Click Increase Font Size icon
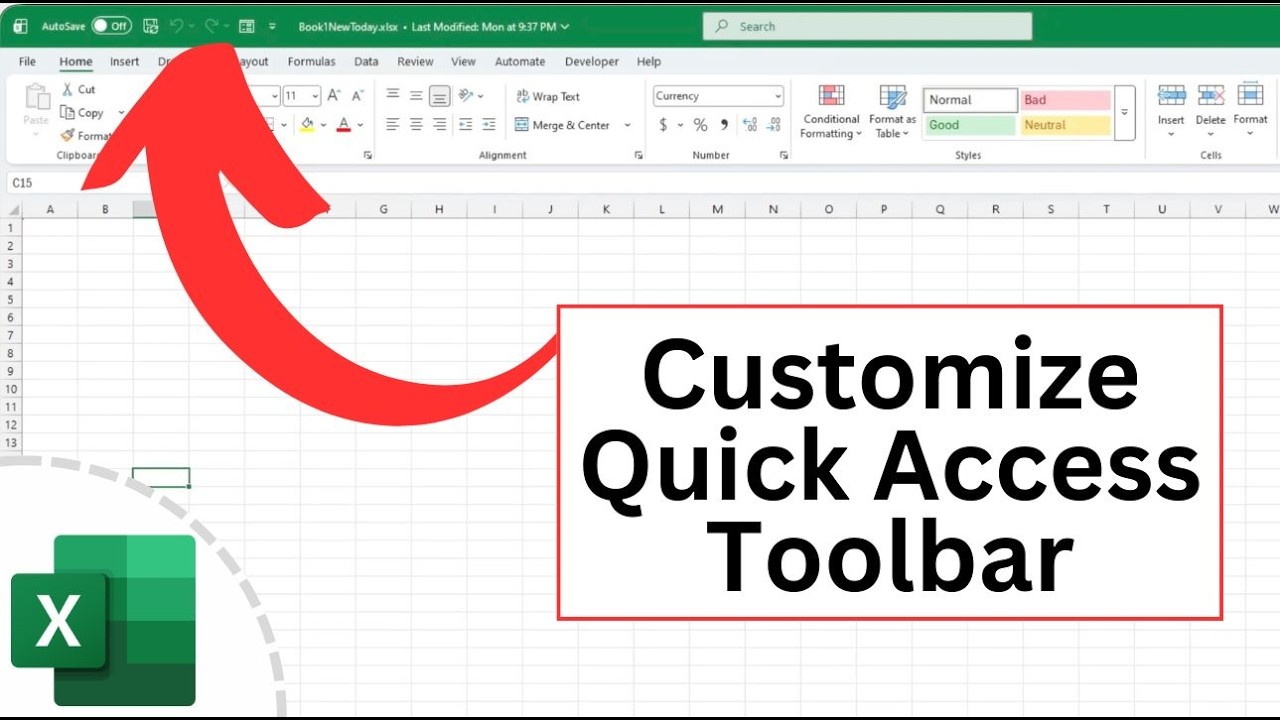 click(335, 96)
